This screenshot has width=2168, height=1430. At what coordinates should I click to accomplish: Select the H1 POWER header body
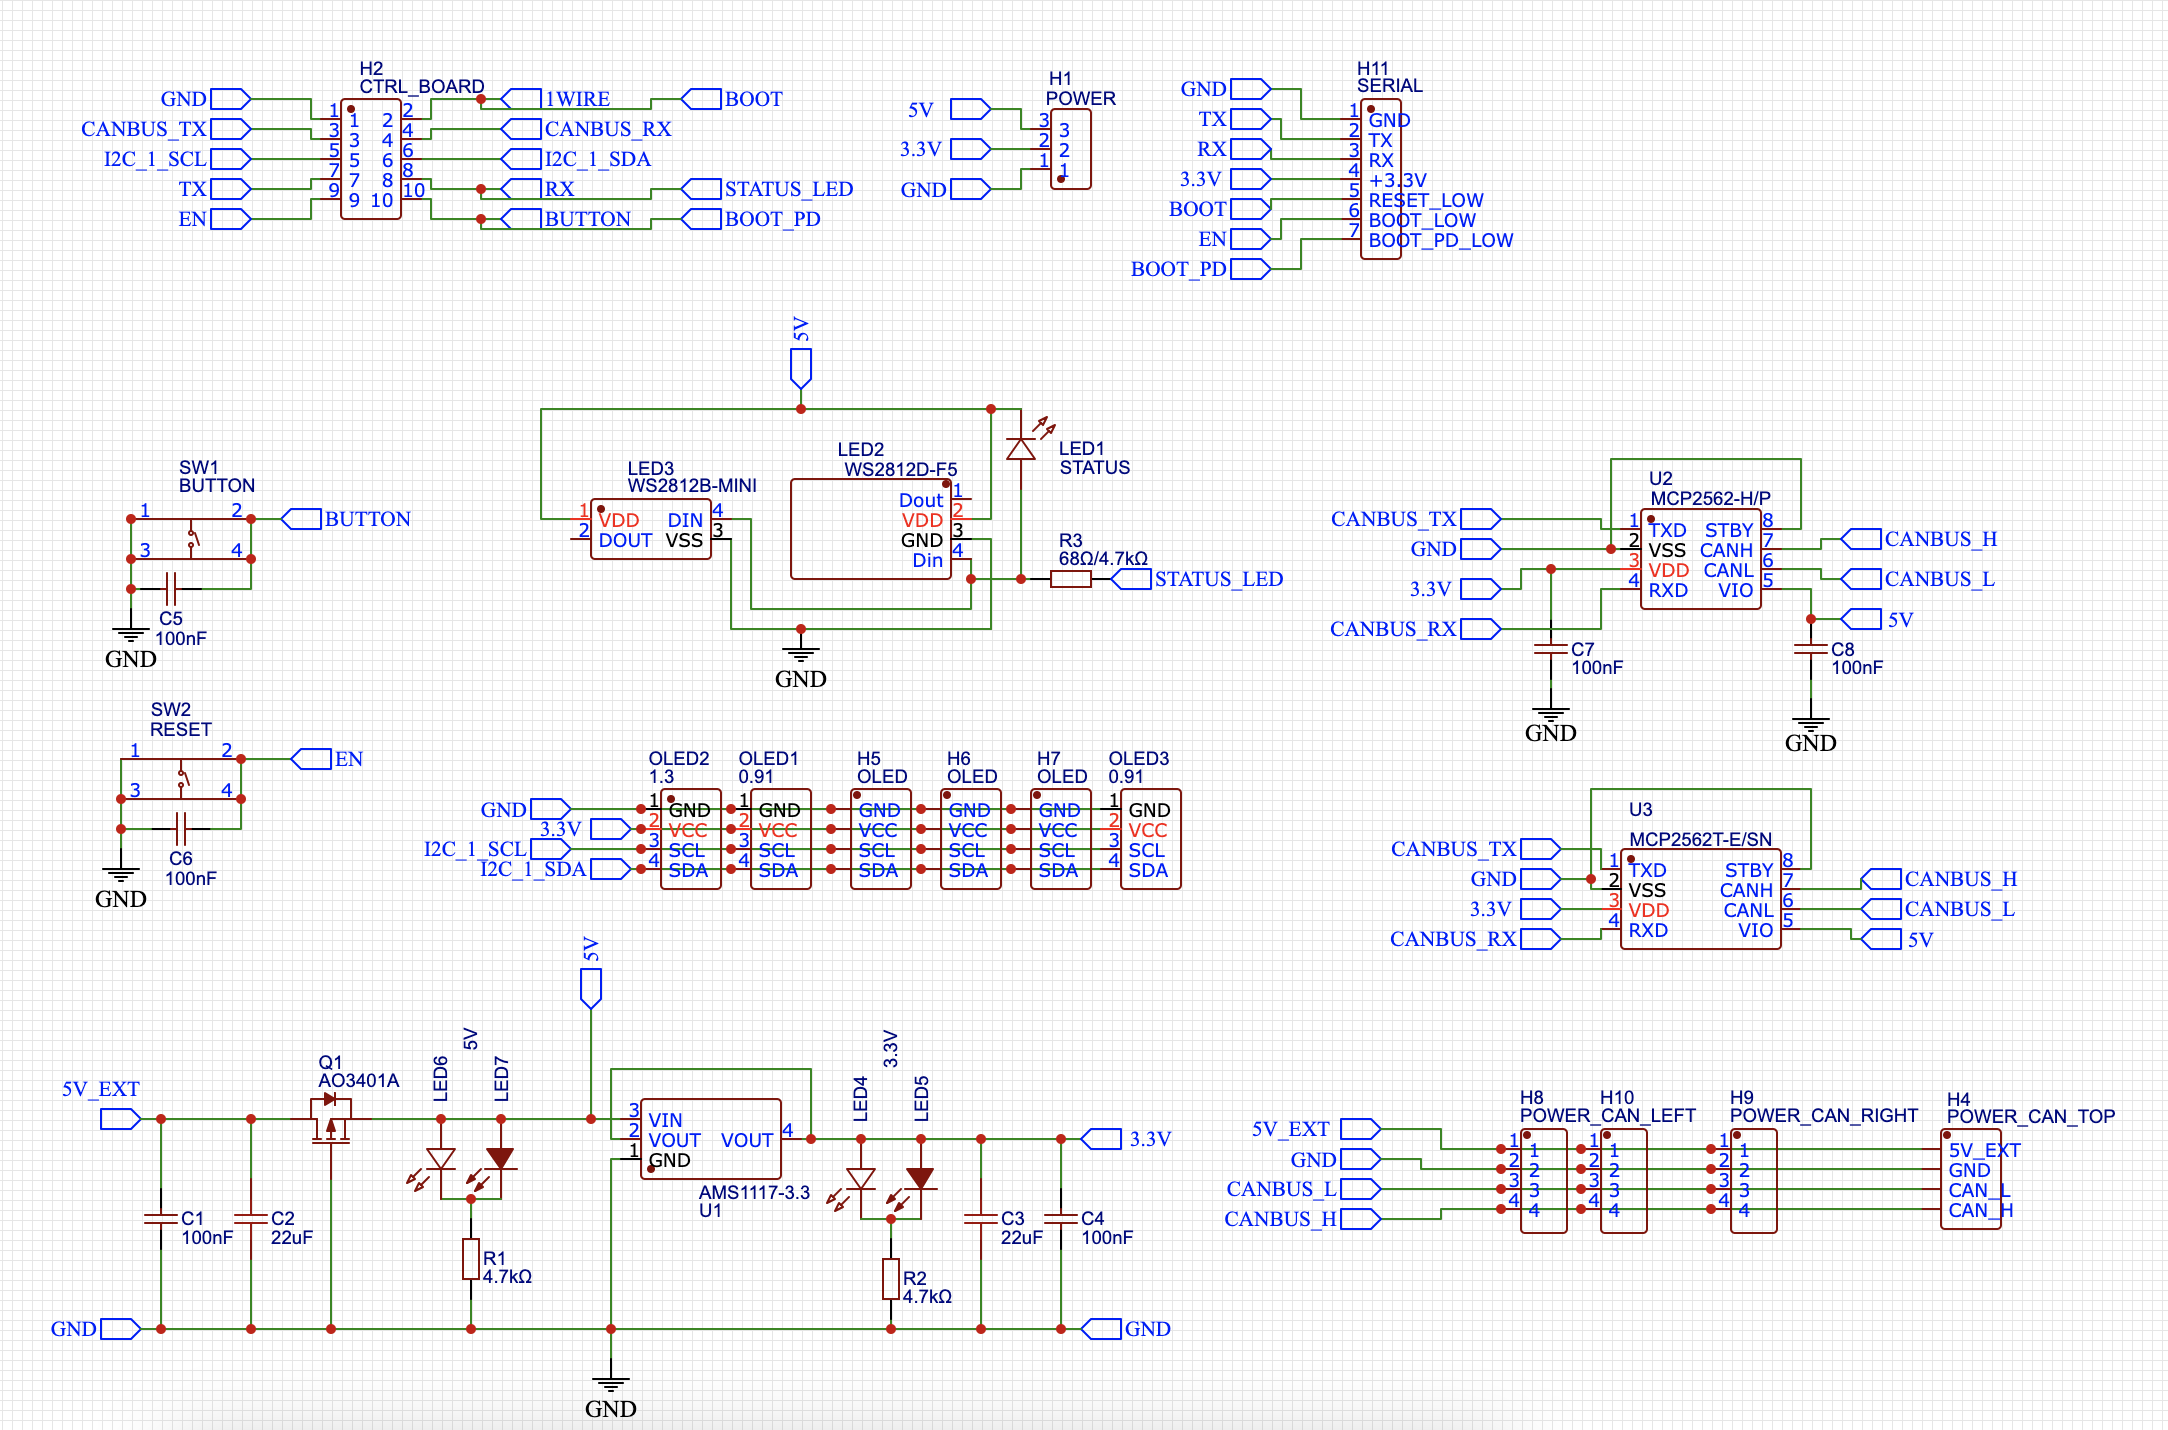[1071, 149]
